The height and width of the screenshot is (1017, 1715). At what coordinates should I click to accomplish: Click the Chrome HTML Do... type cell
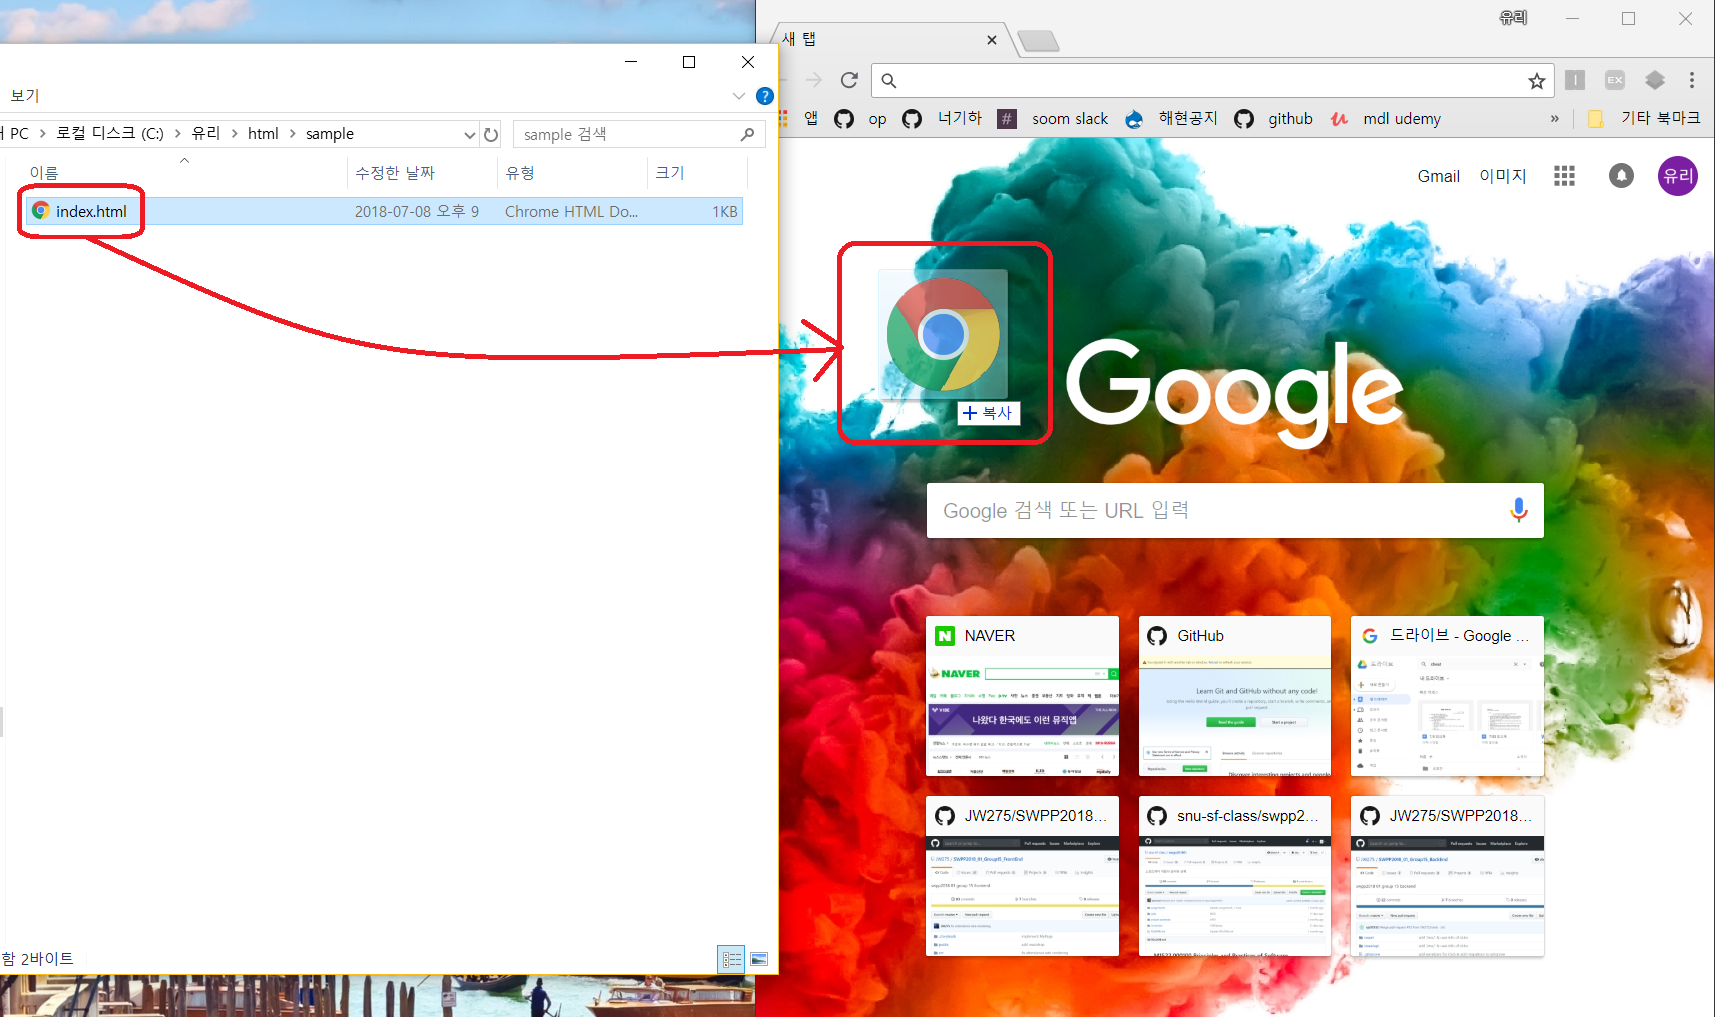tap(571, 211)
